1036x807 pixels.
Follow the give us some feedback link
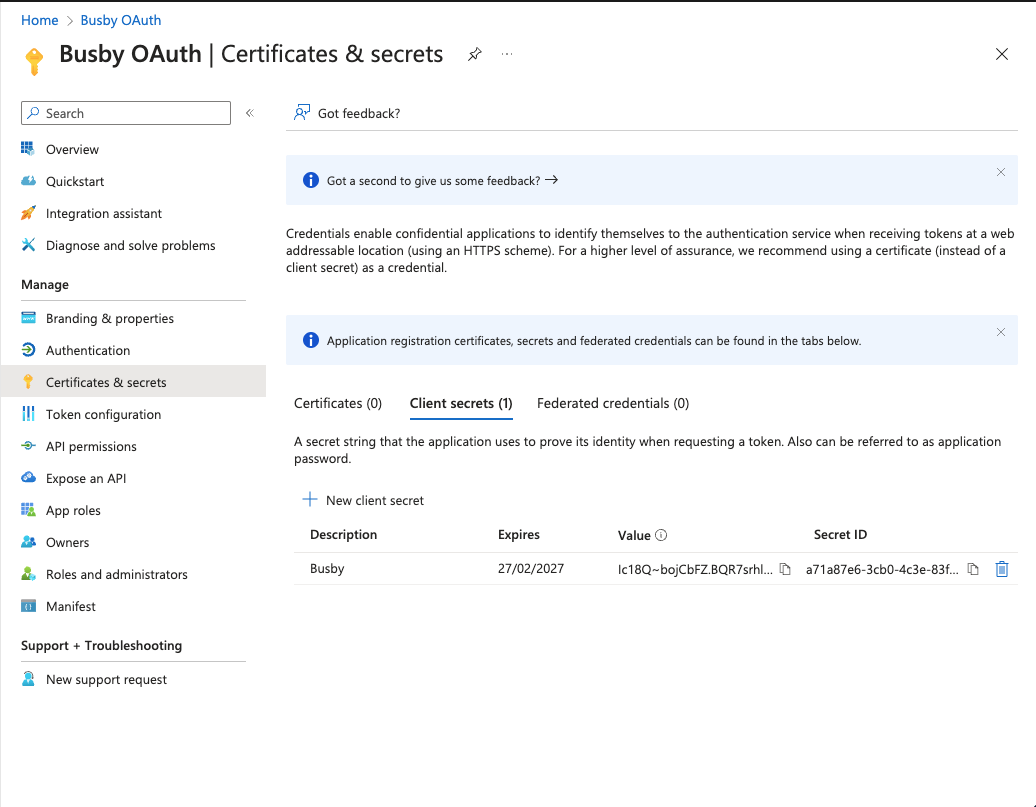click(x=442, y=180)
